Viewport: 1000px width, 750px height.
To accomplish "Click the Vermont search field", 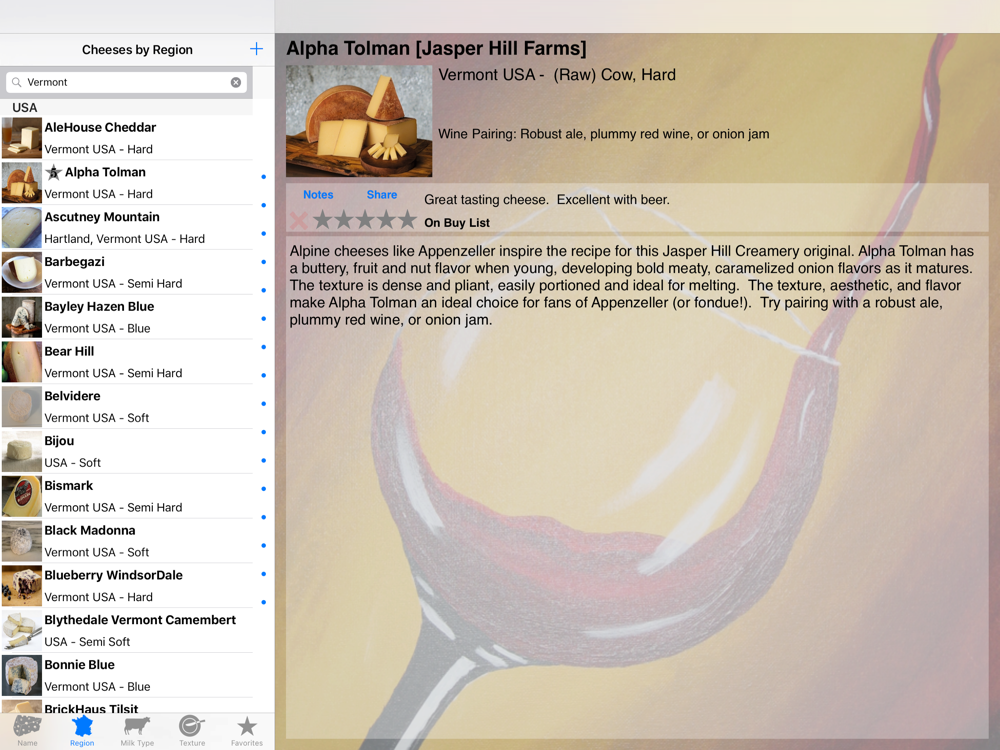I will click(x=126, y=82).
